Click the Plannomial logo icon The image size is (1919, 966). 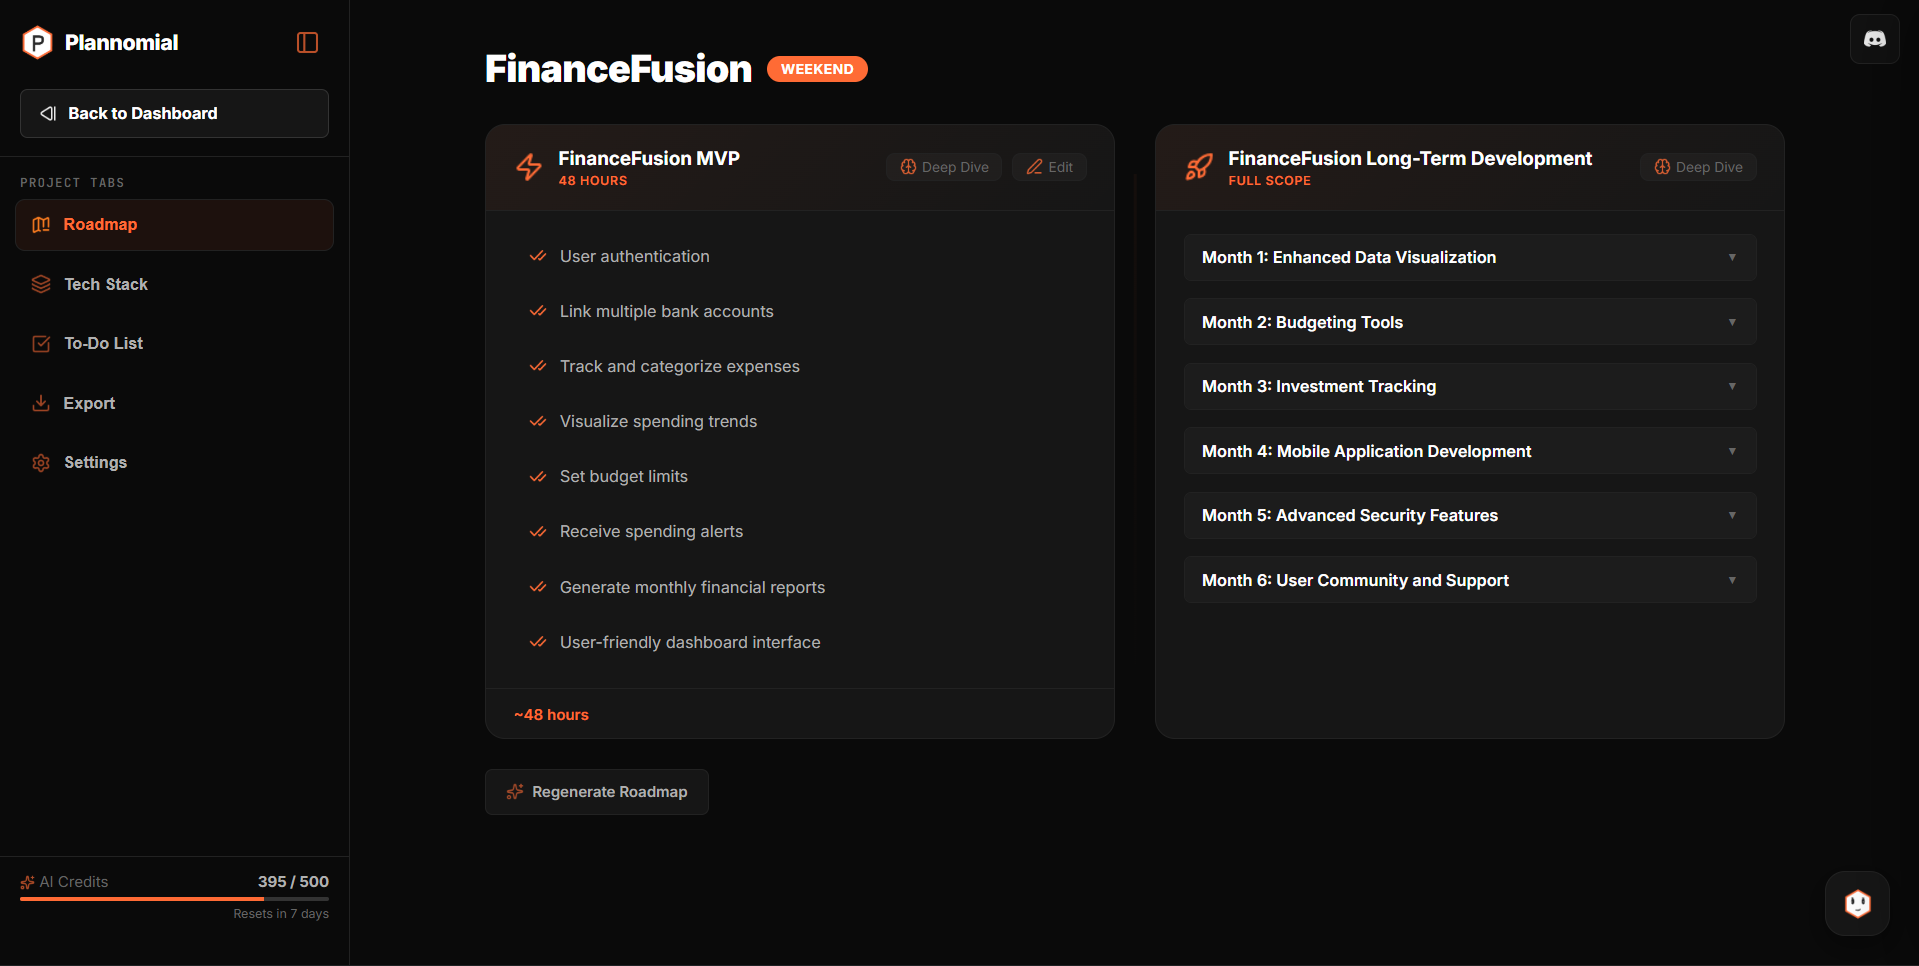(37, 42)
